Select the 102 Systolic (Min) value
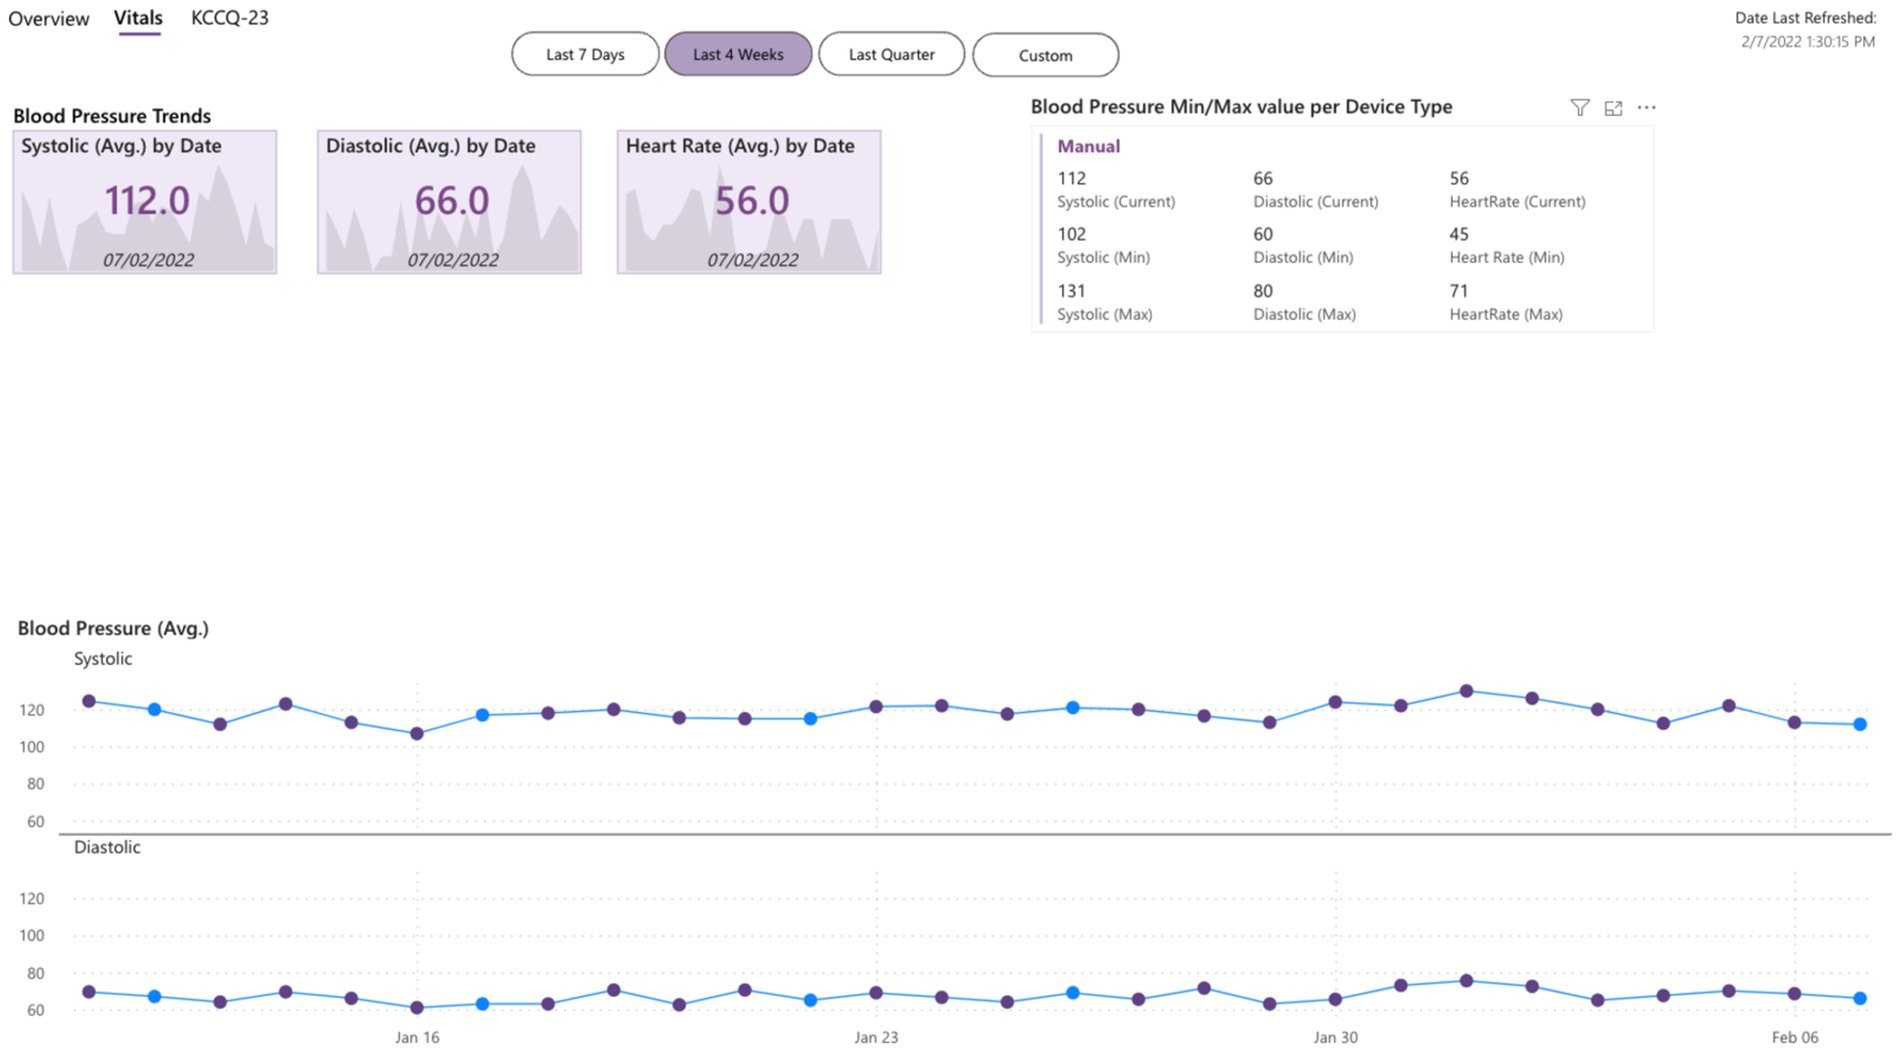The width and height of the screenshot is (1901, 1053). 1071,234
